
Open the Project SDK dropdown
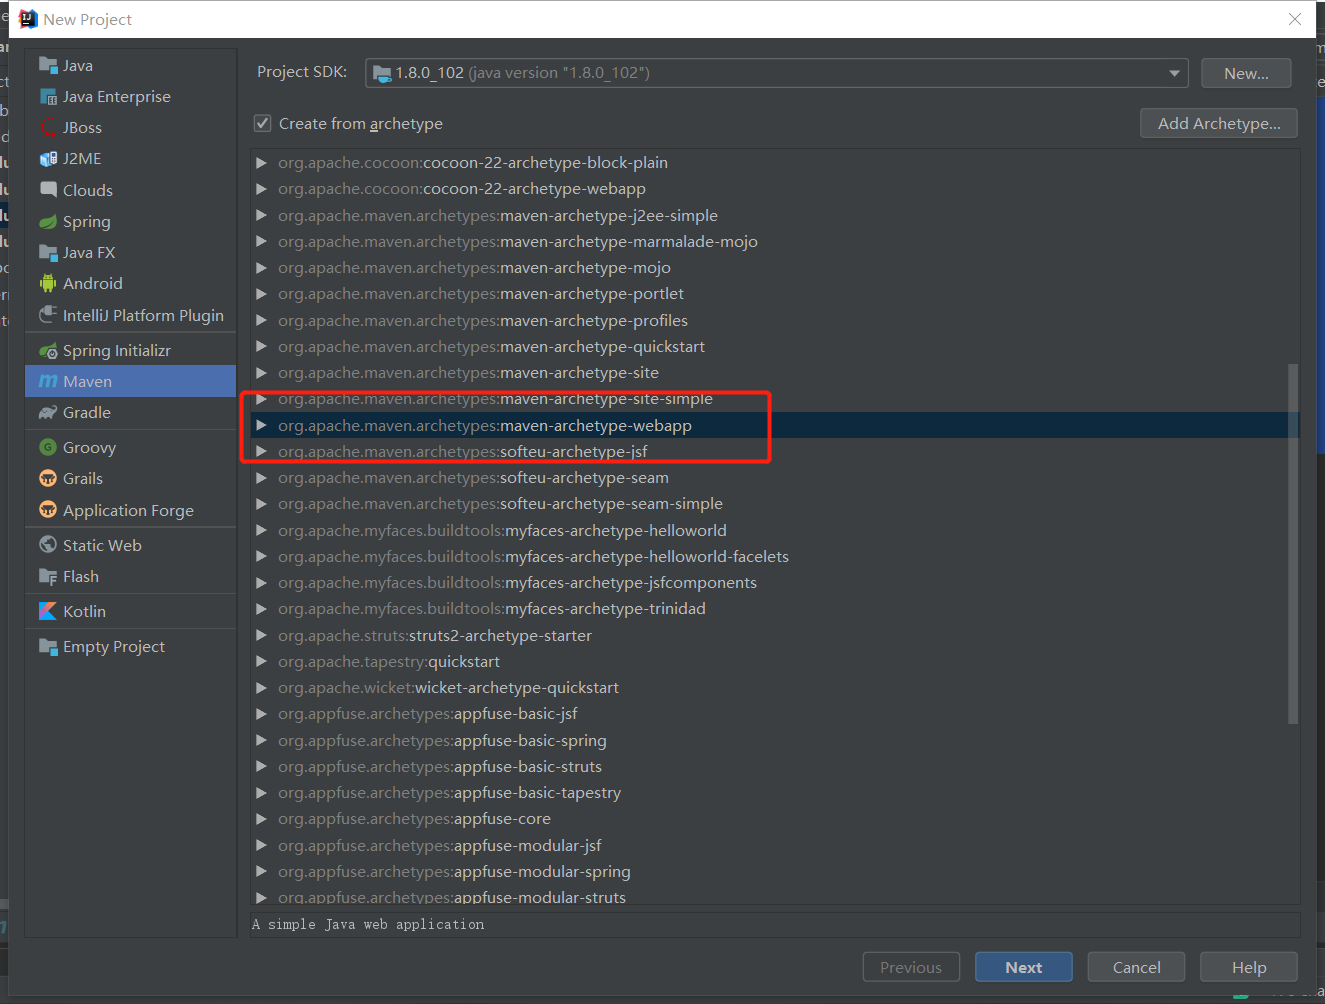1174,73
